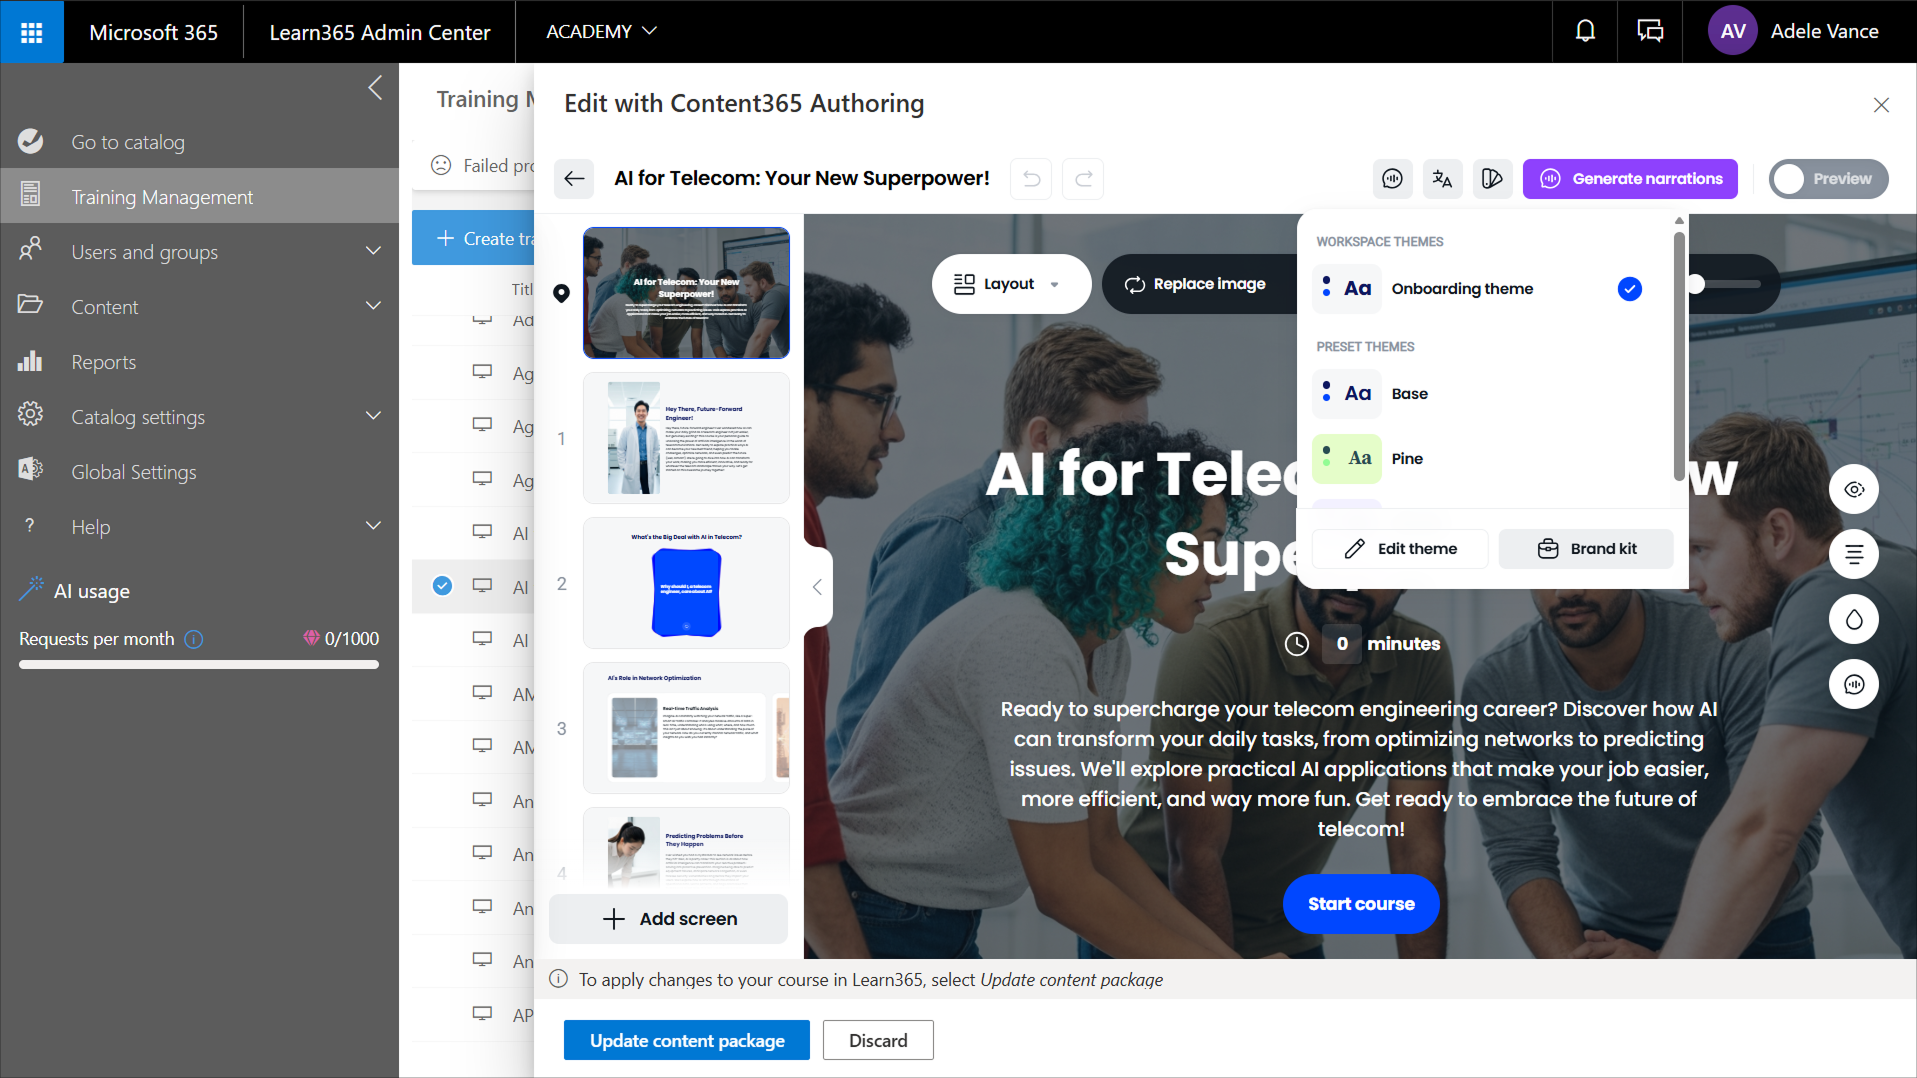Expand the ACADEMY workspace dropdown
1917x1078 pixels.
pos(601,32)
